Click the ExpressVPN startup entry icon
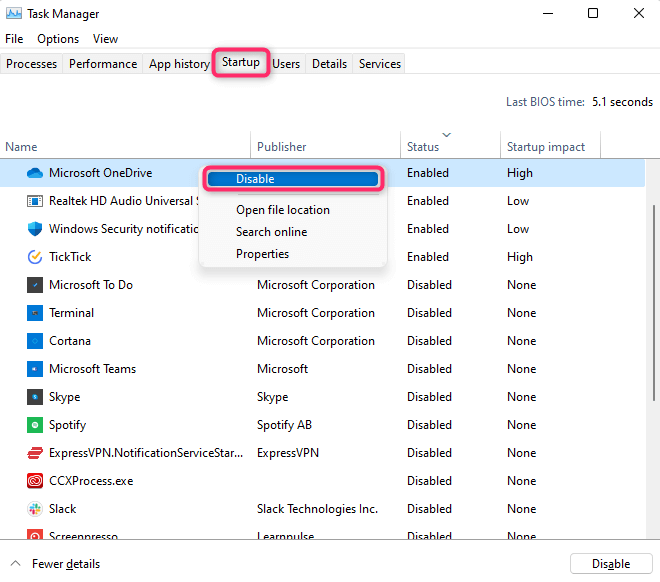 pyautogui.click(x=35, y=453)
